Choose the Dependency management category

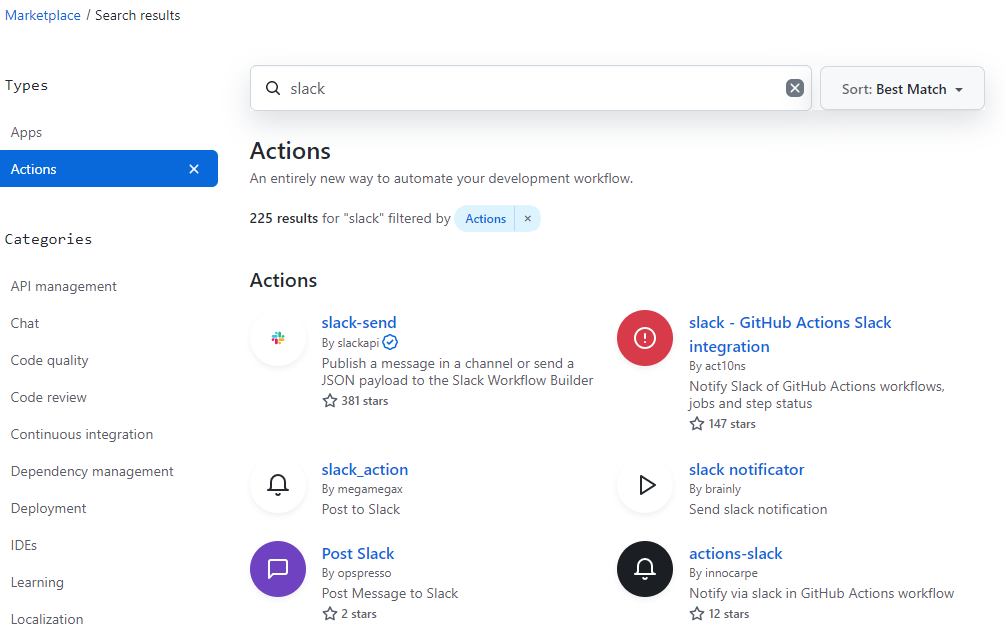coord(92,472)
